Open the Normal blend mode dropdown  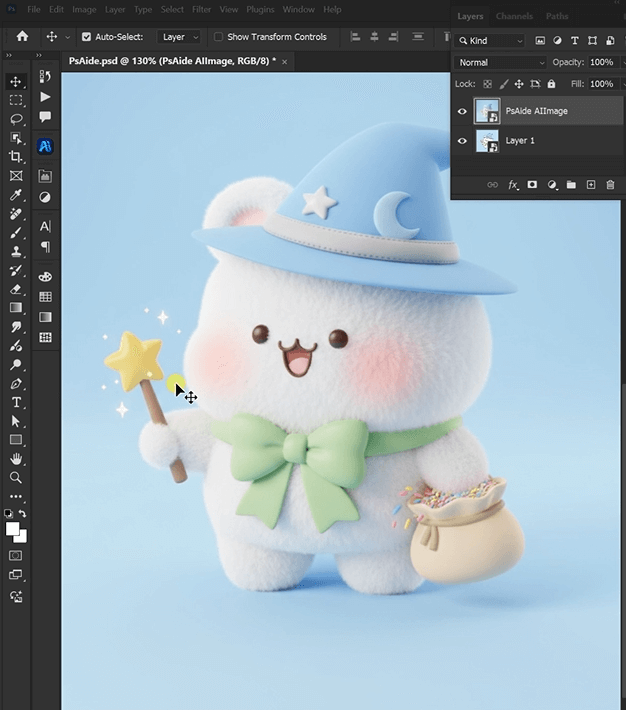[x=500, y=62]
